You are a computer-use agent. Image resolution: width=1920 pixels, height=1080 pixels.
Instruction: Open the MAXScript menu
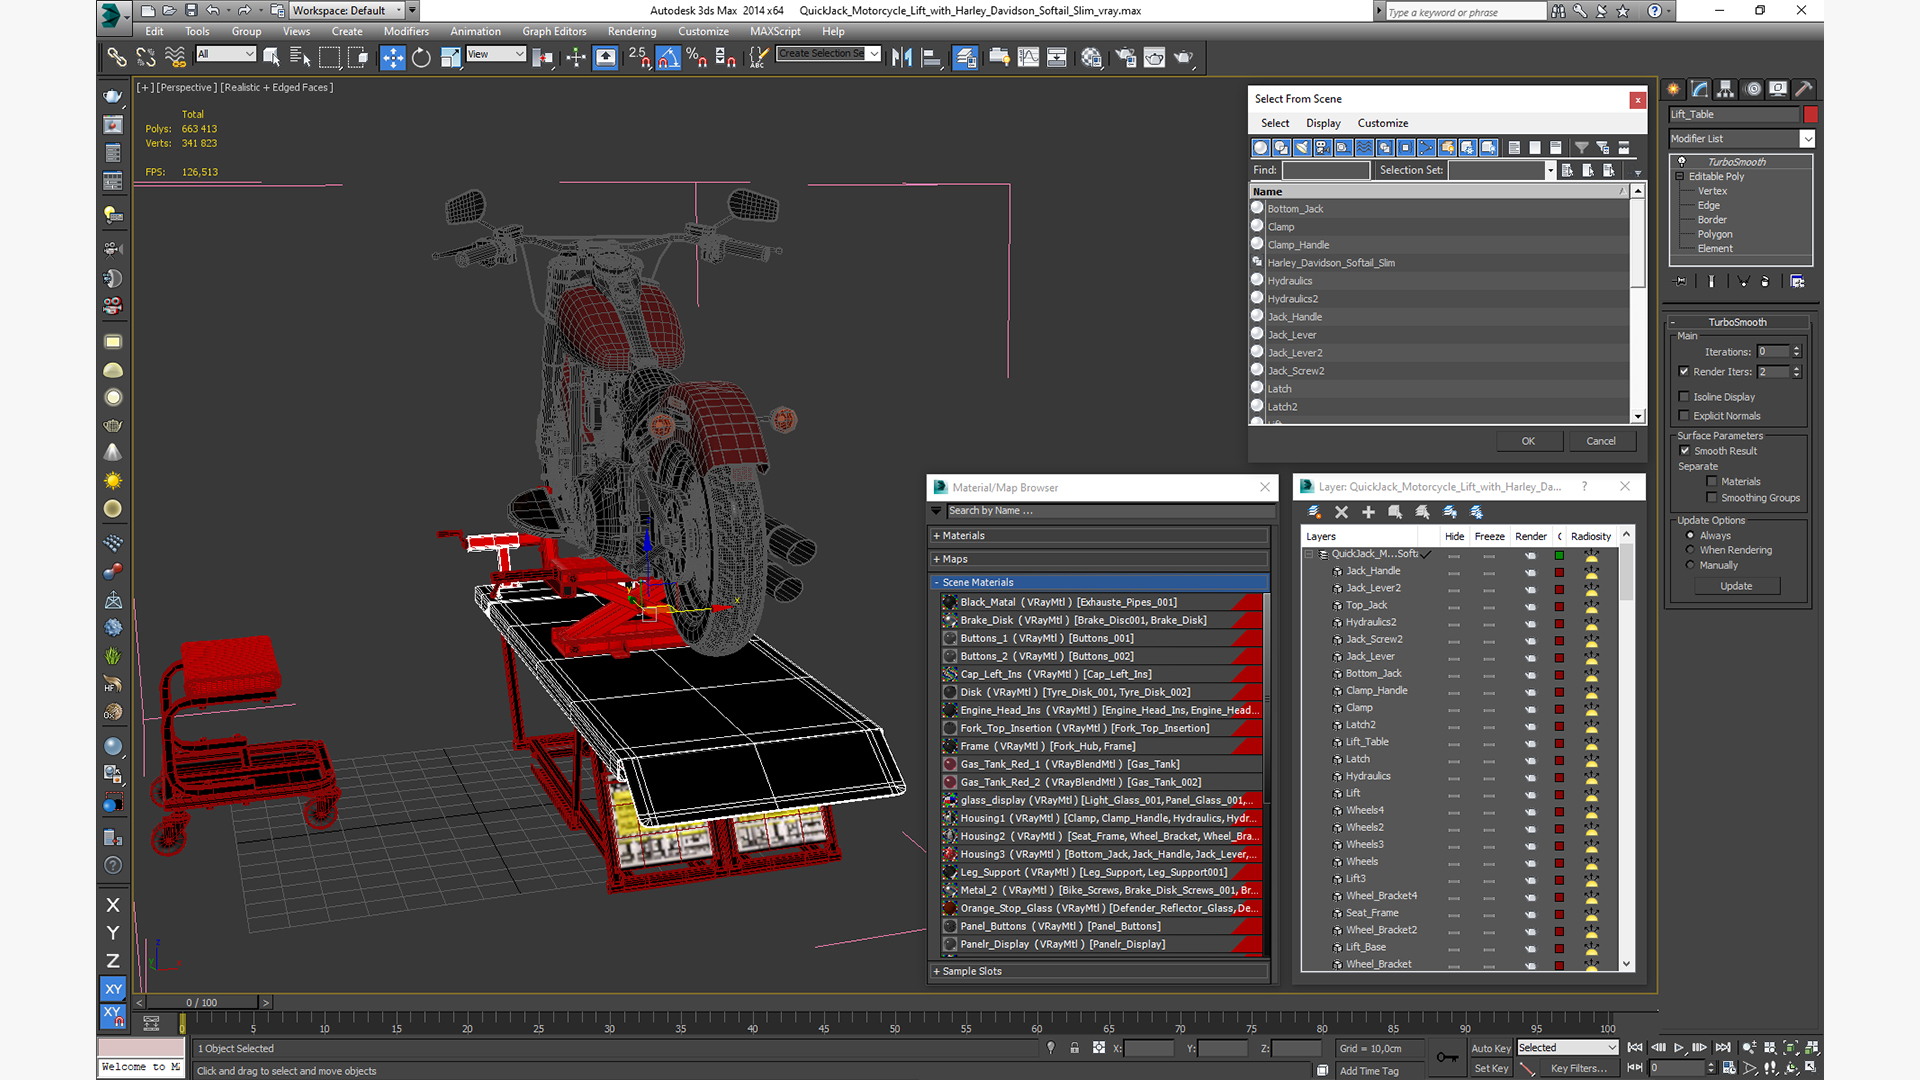coord(775,31)
